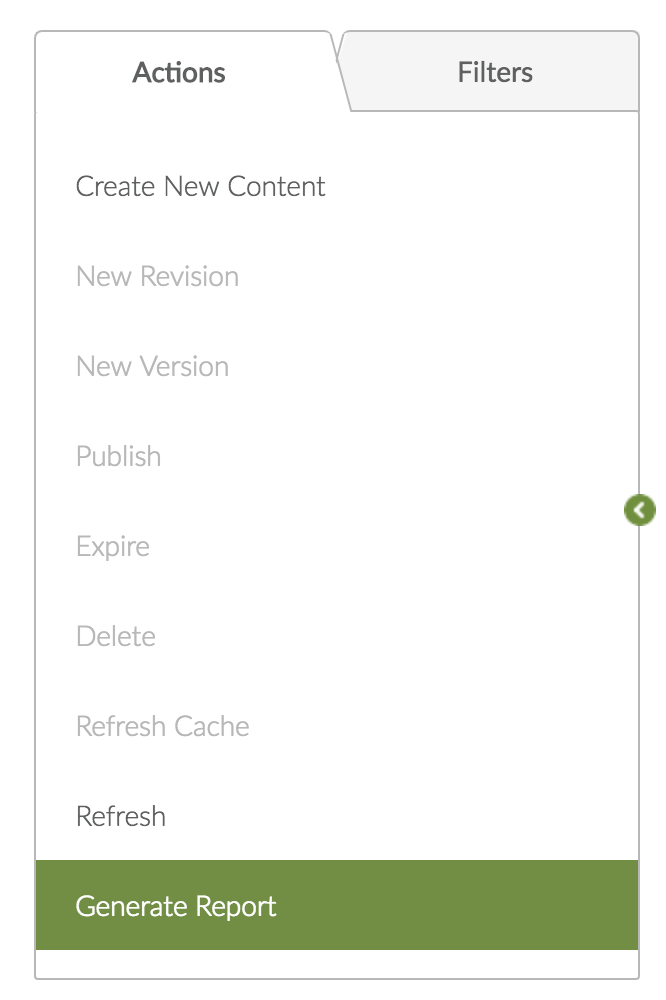Image resolution: width=666 pixels, height=1000 pixels.
Task: Click Create New Content
Action: tap(201, 187)
